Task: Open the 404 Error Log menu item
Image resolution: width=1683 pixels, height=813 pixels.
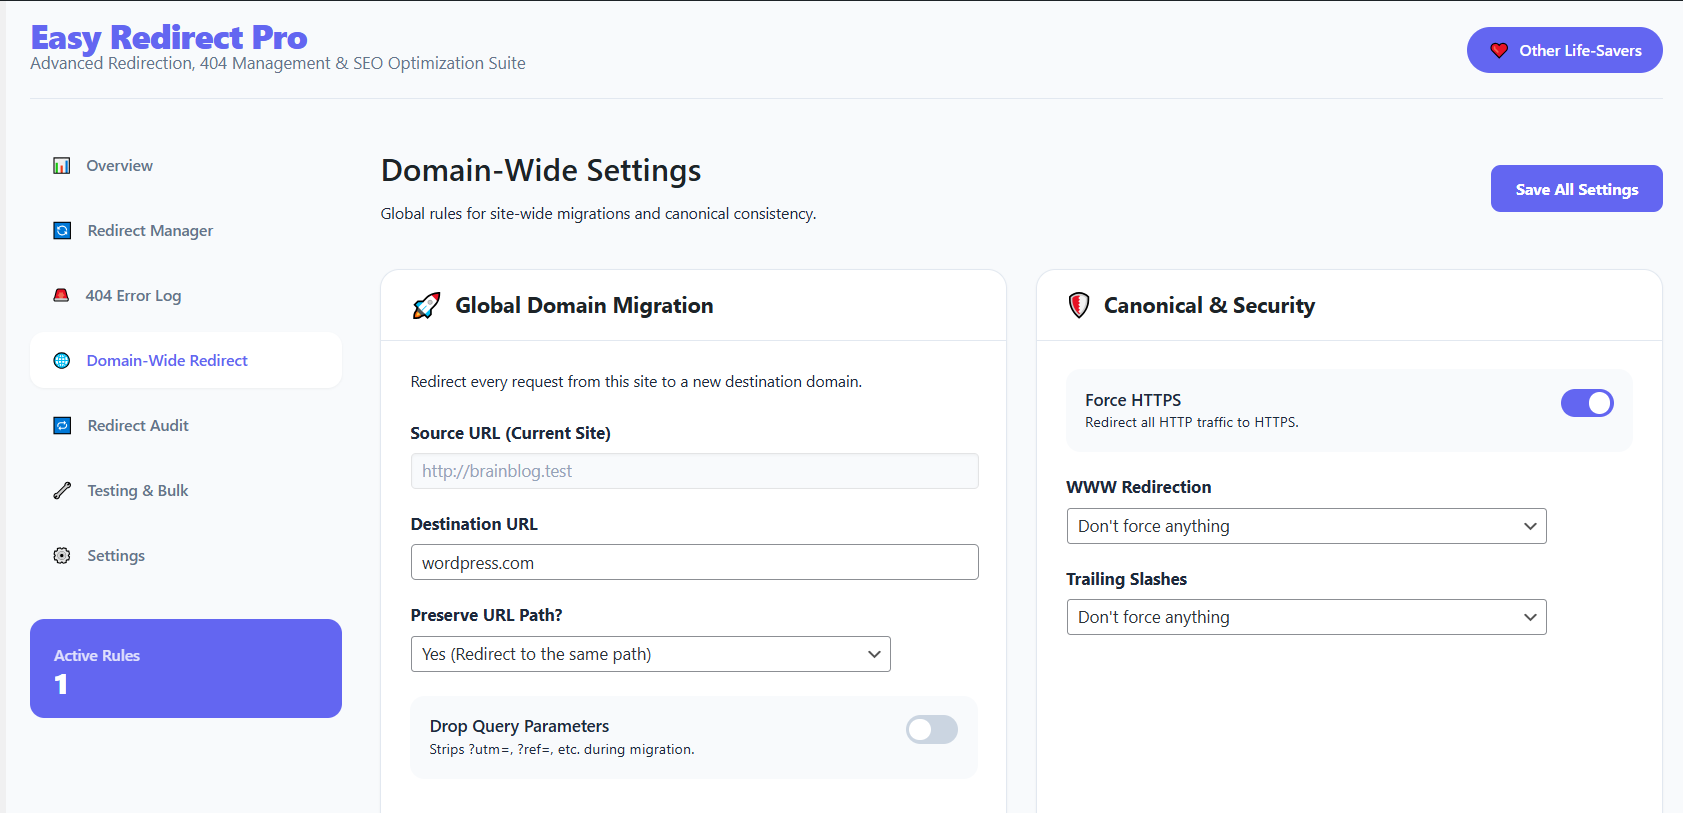Action: click(x=186, y=296)
